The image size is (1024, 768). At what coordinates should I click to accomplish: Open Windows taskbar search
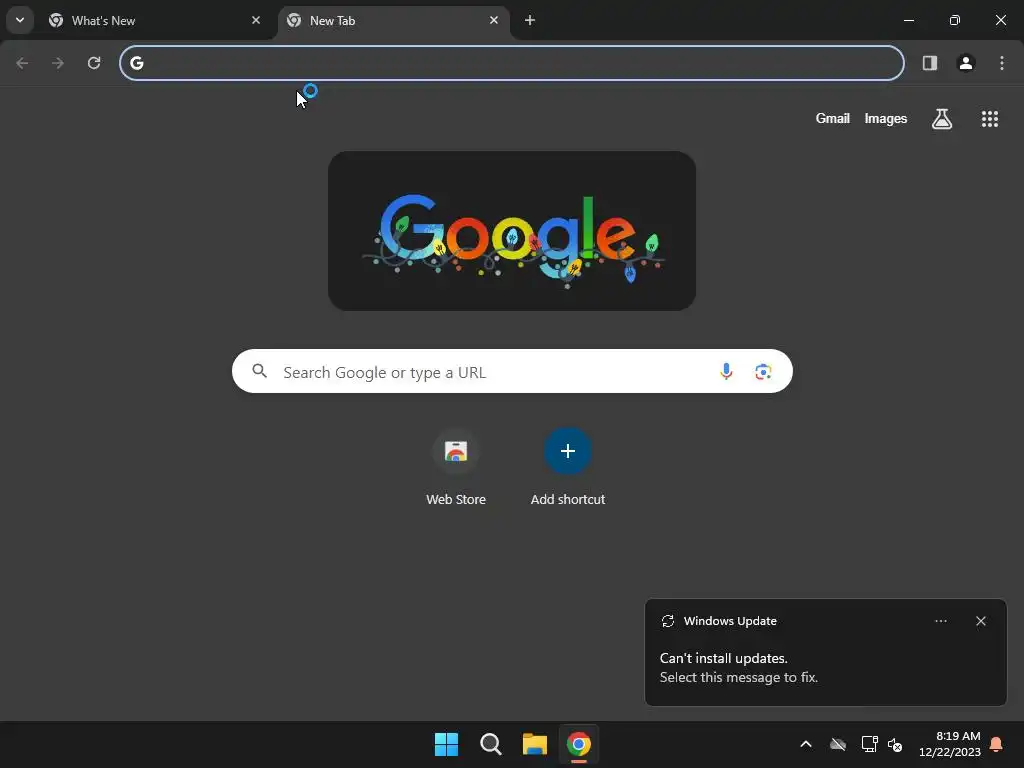tap(490, 744)
